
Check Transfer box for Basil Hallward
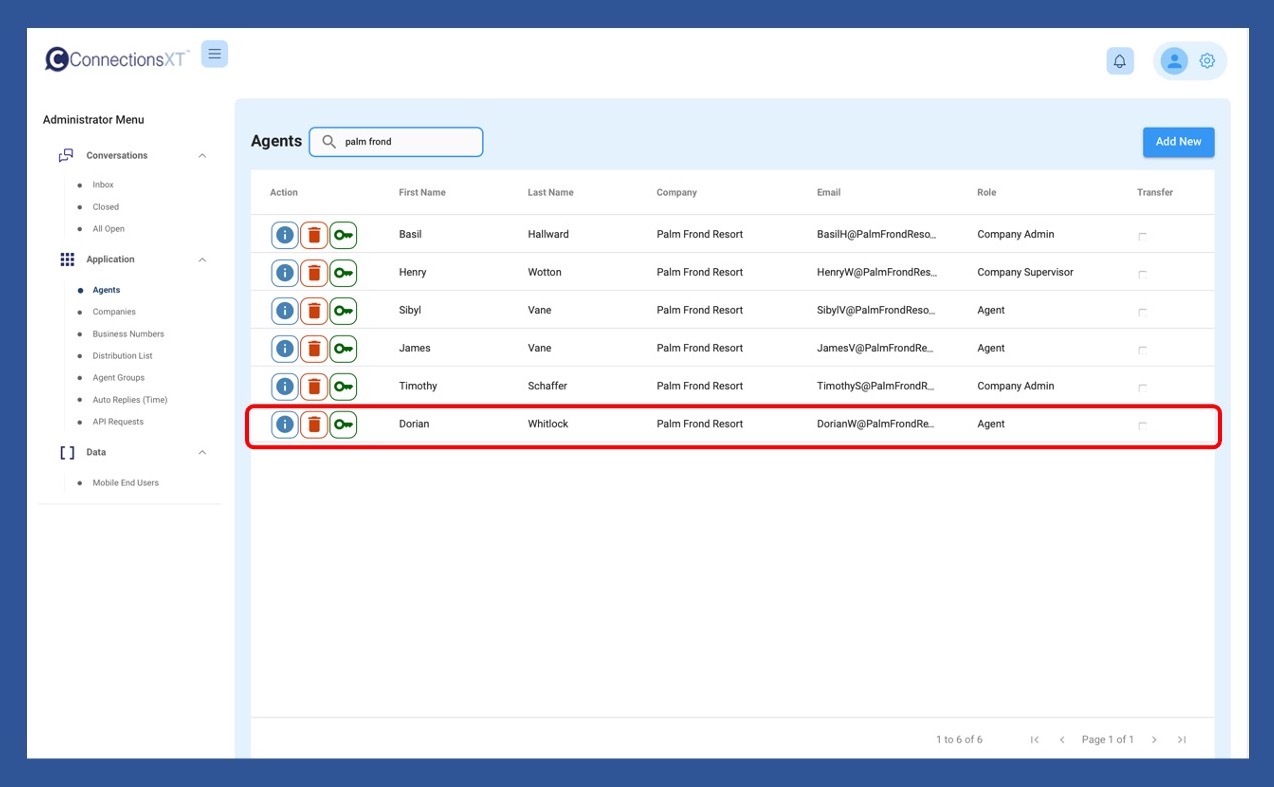[x=1142, y=236]
